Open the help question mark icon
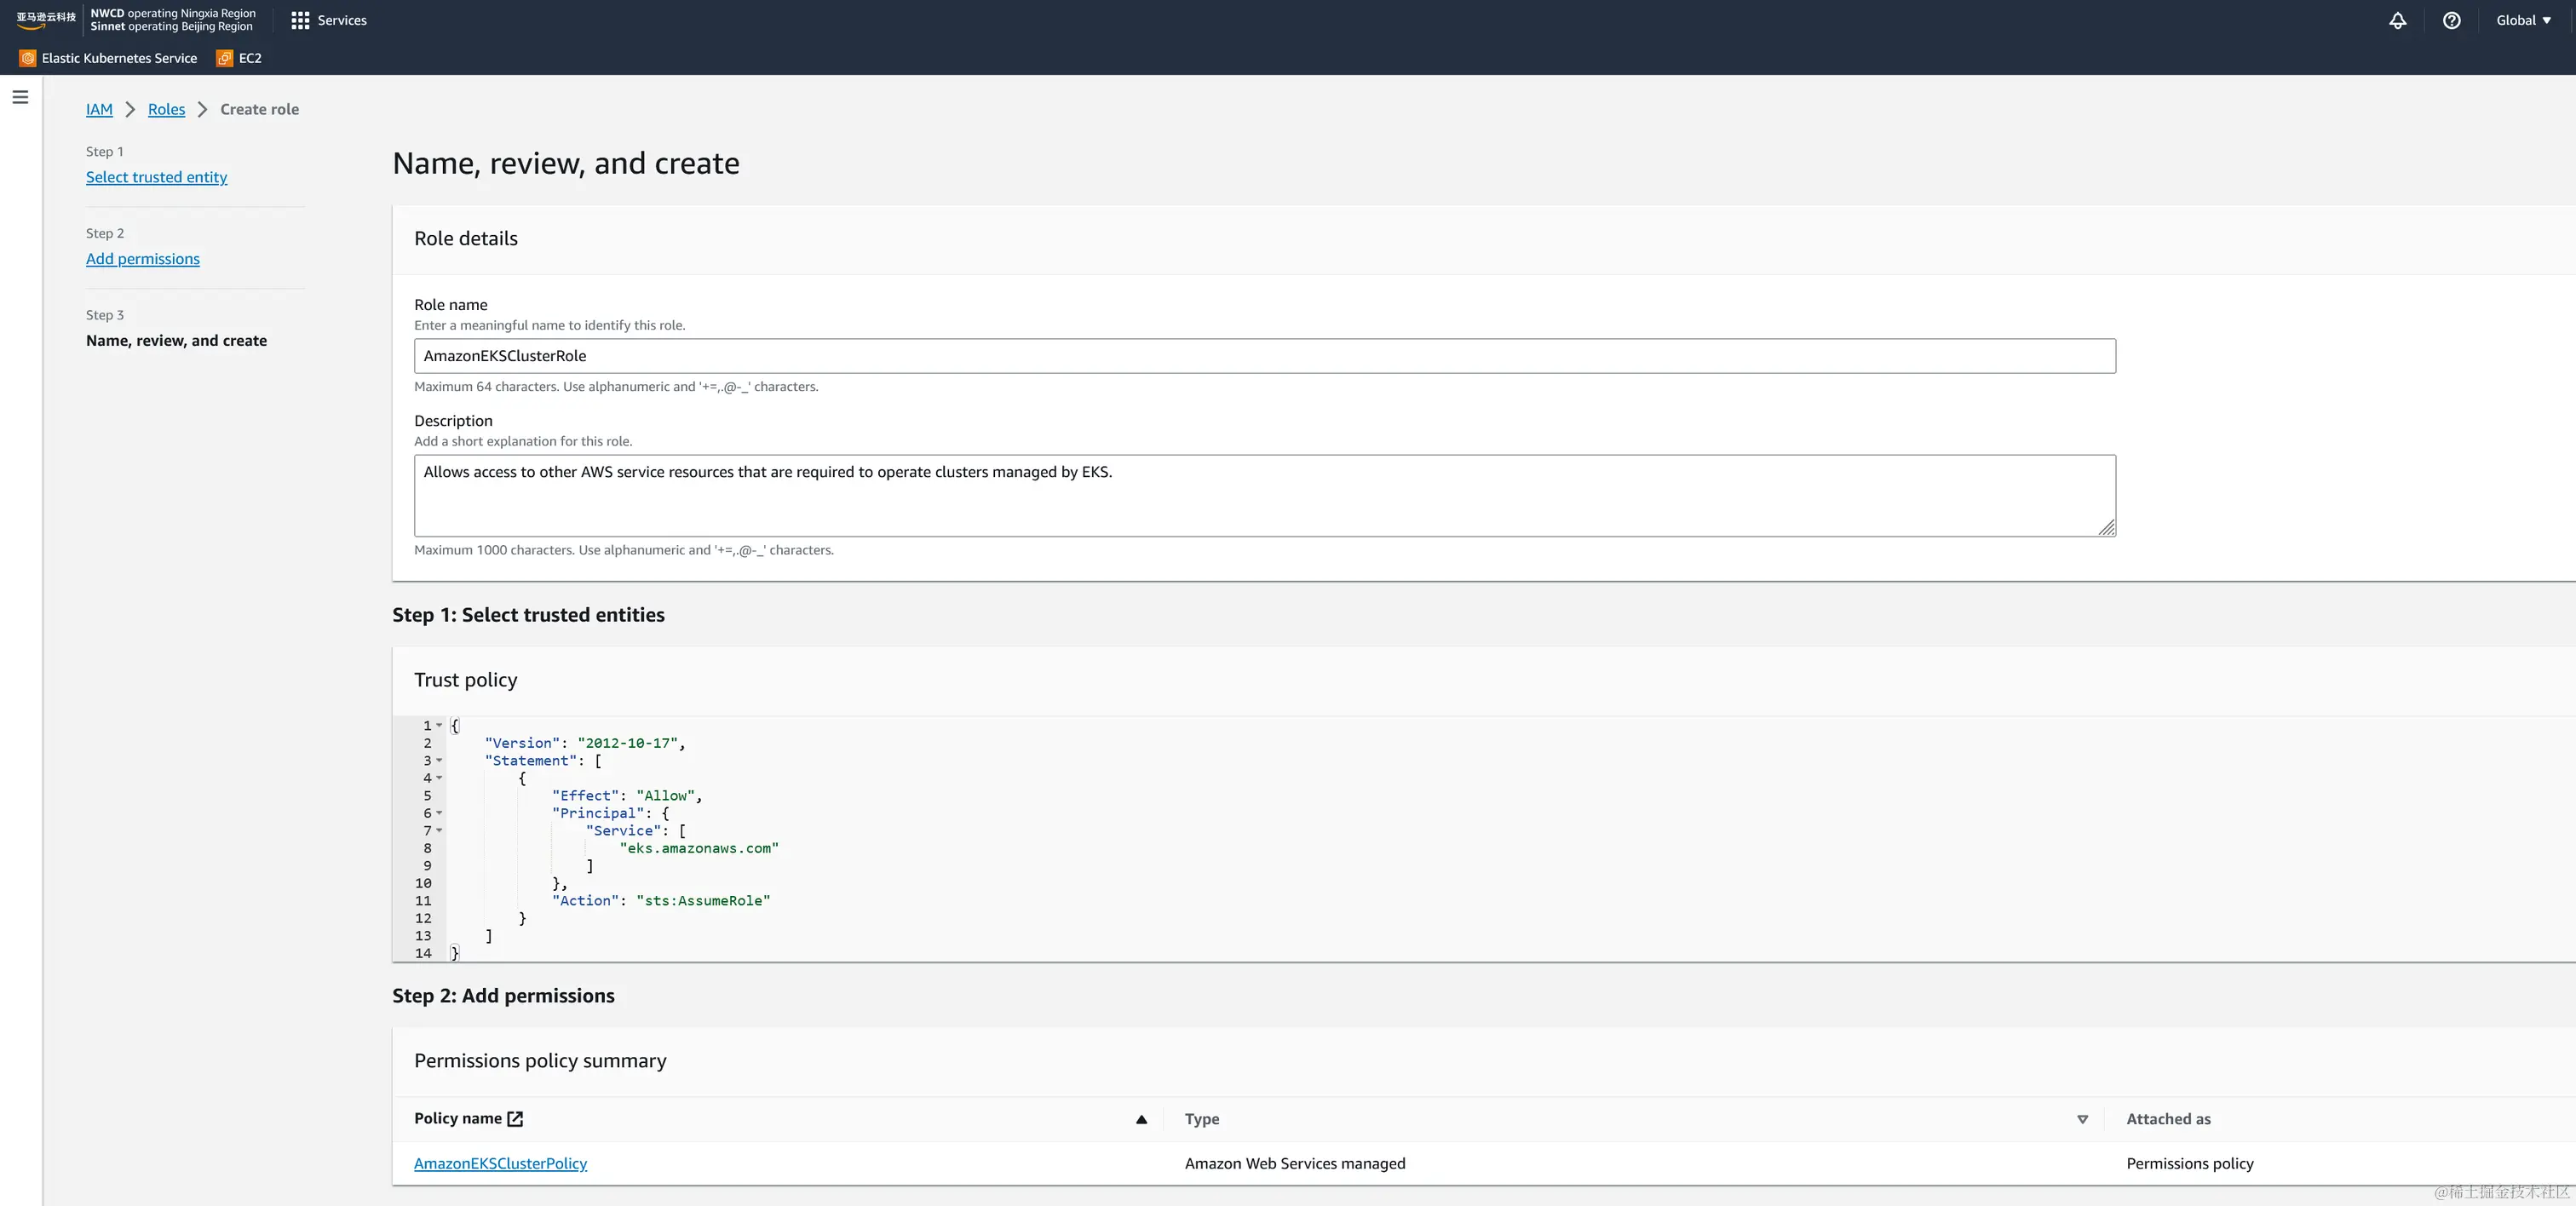 point(2452,20)
